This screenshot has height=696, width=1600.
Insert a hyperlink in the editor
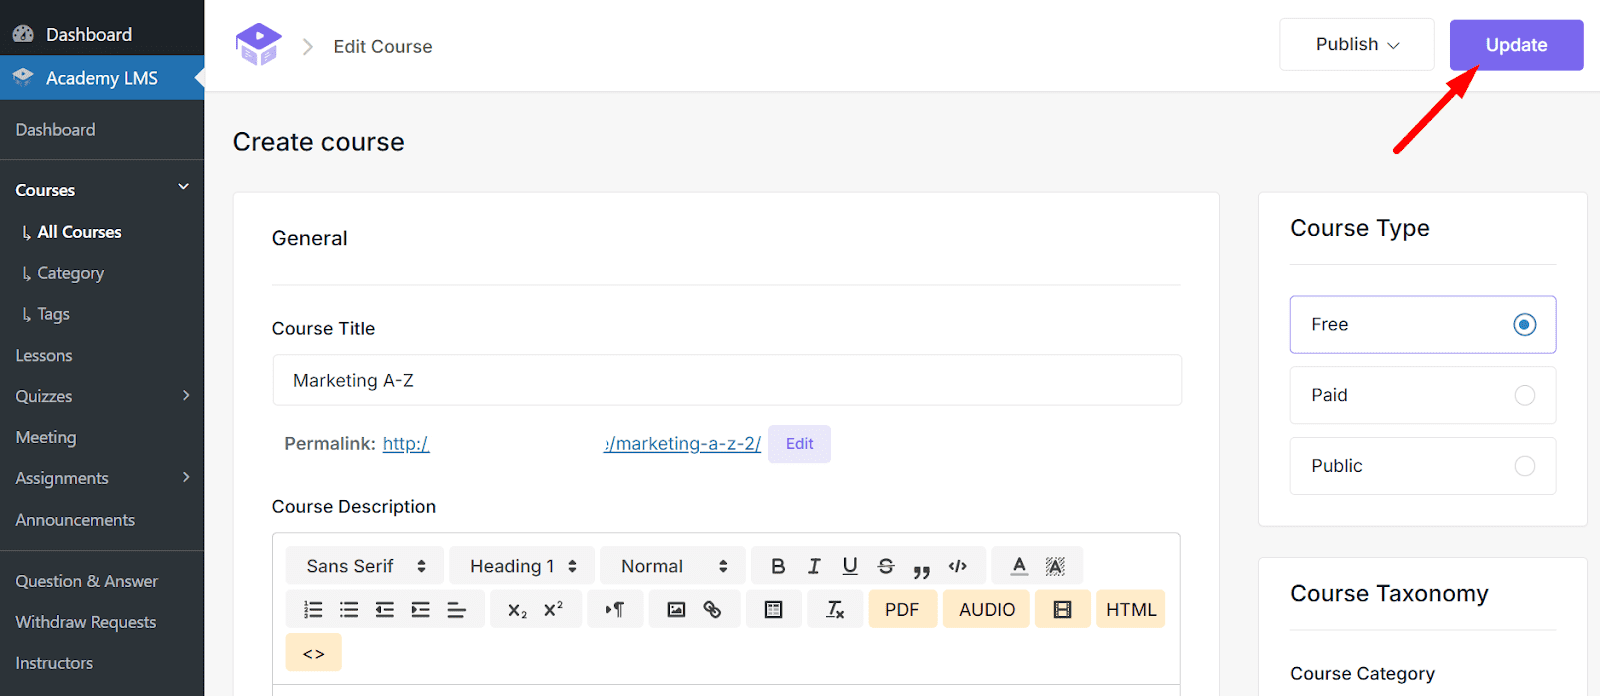[712, 610]
